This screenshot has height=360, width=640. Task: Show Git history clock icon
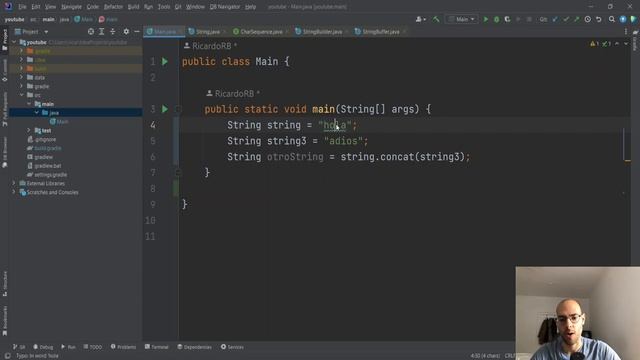(x=587, y=19)
